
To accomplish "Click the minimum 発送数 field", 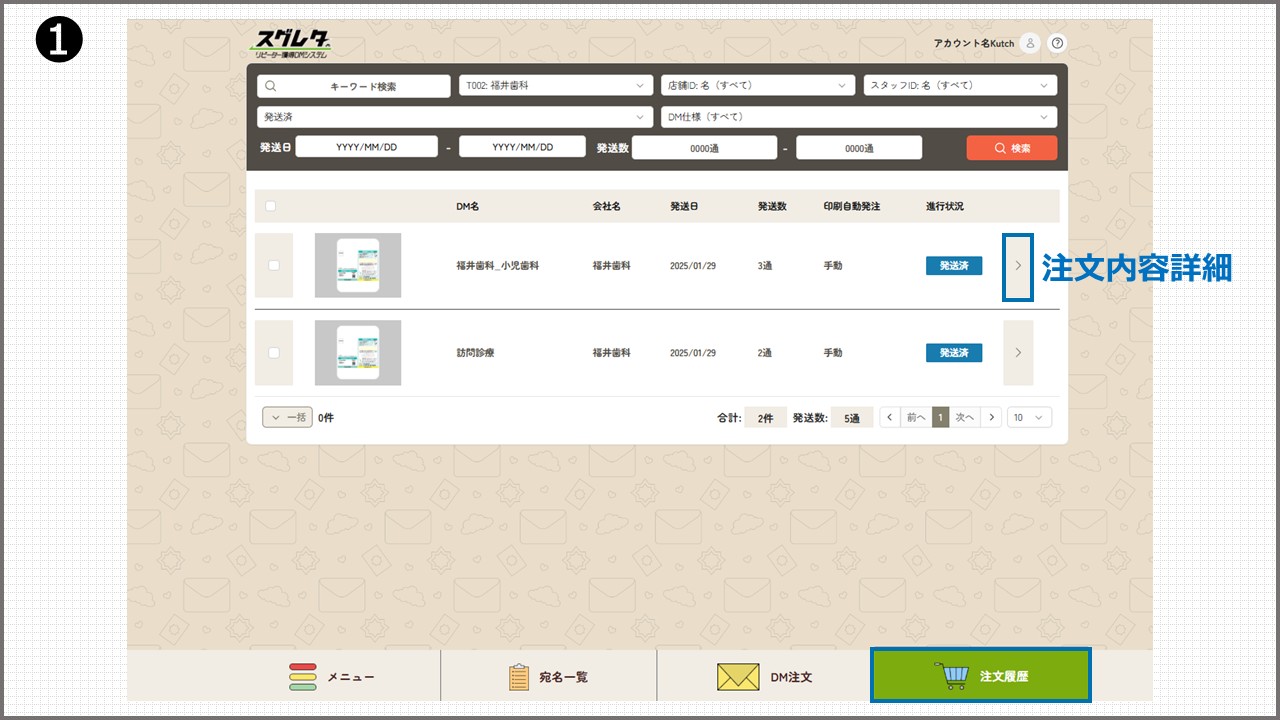I will 704,148.
